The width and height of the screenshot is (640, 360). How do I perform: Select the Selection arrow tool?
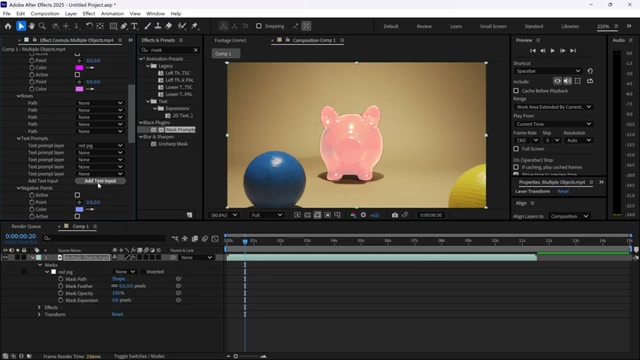click(x=21, y=26)
